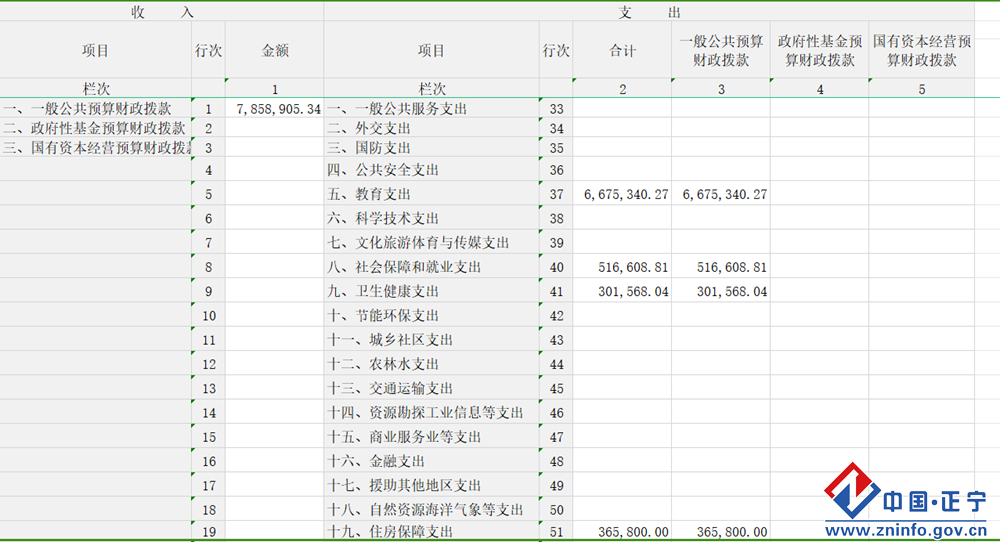Select 一般公共预算 value 516,608.81

point(721,267)
